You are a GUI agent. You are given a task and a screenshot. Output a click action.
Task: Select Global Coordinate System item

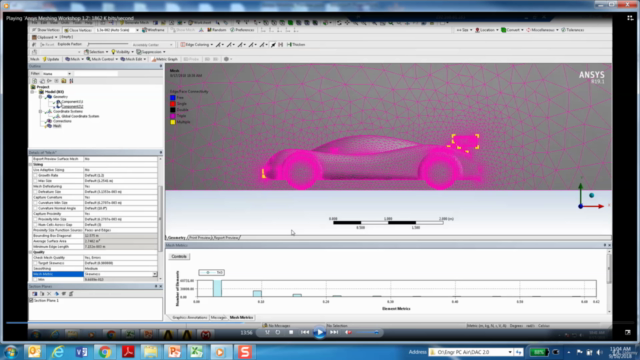click(x=80, y=116)
